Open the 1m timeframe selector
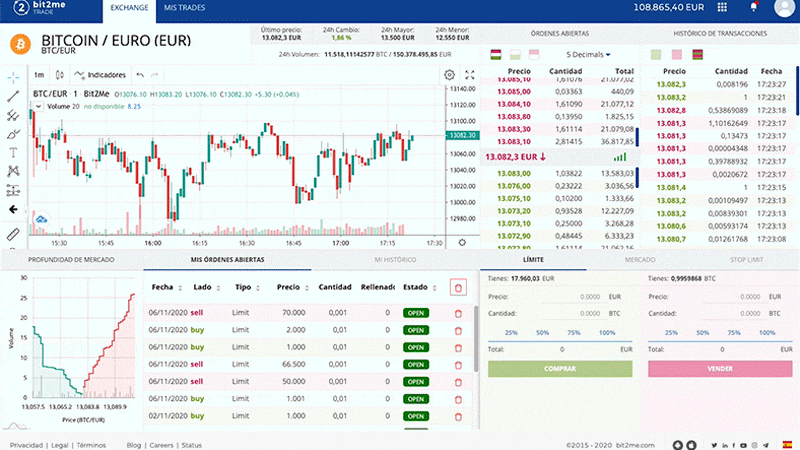Screen dimensions: 800x450 click(39, 75)
